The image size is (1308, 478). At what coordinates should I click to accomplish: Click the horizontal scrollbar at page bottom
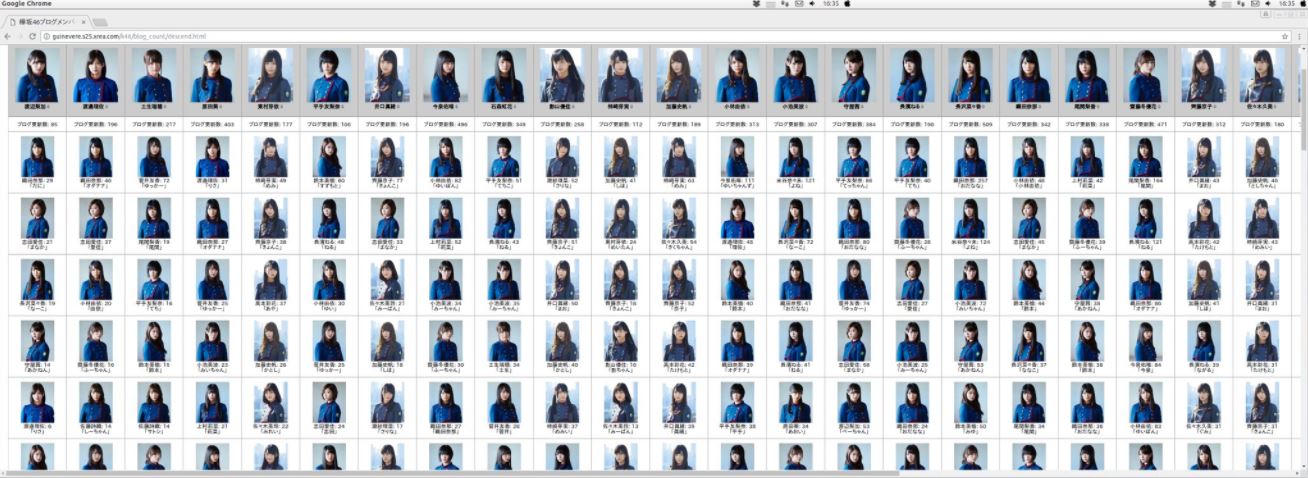click(600, 473)
